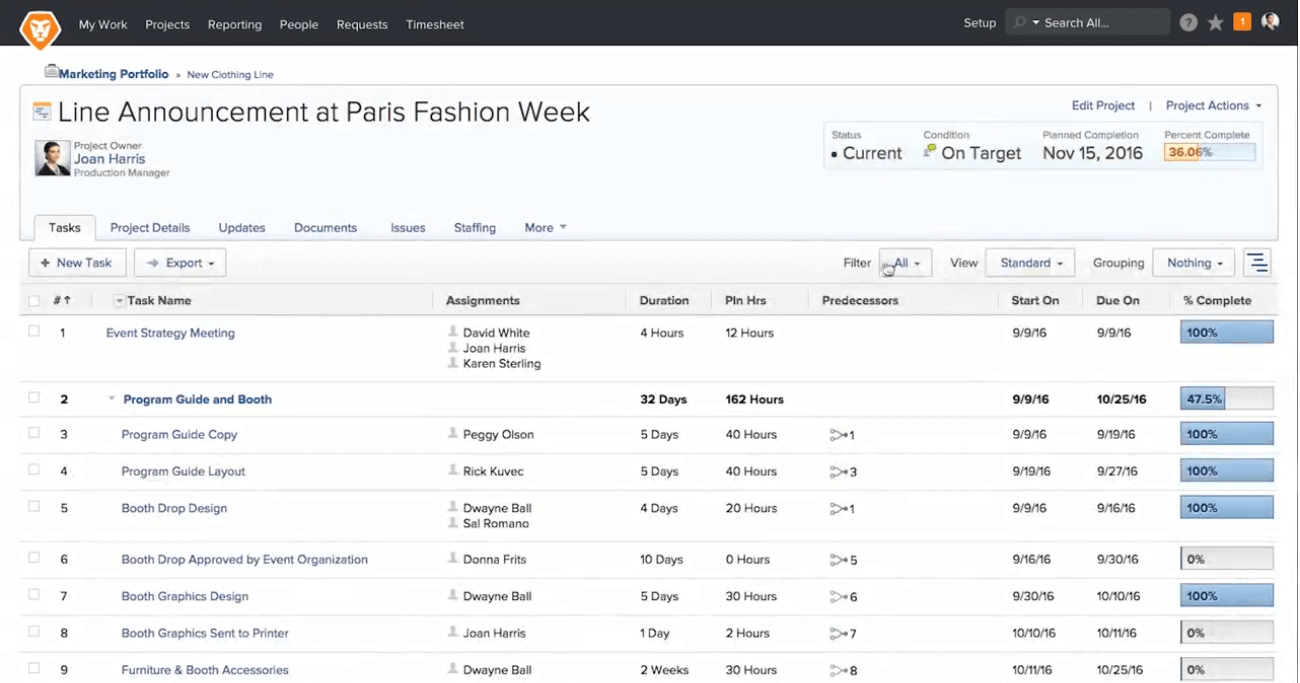Expand the View Standard dropdown

1030,263
